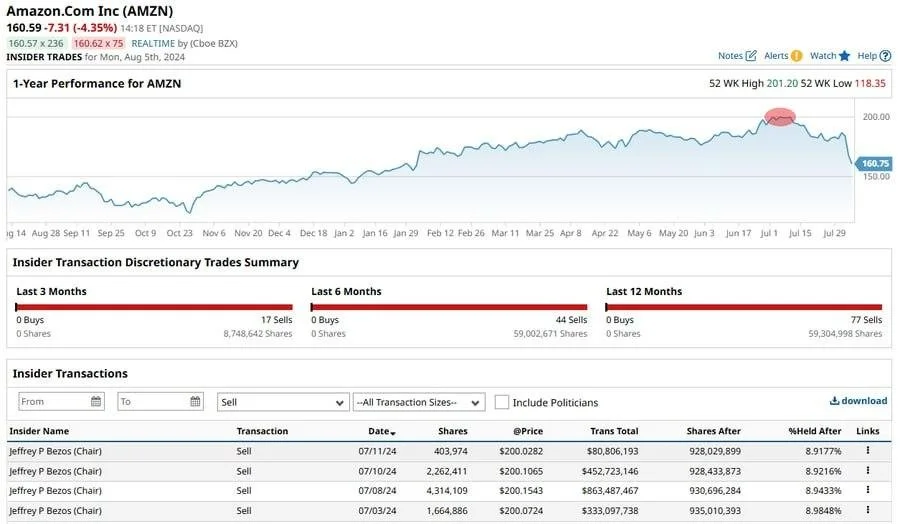The width and height of the screenshot is (900, 524).
Task: Sort by Insider Name column header
Action: (39, 431)
